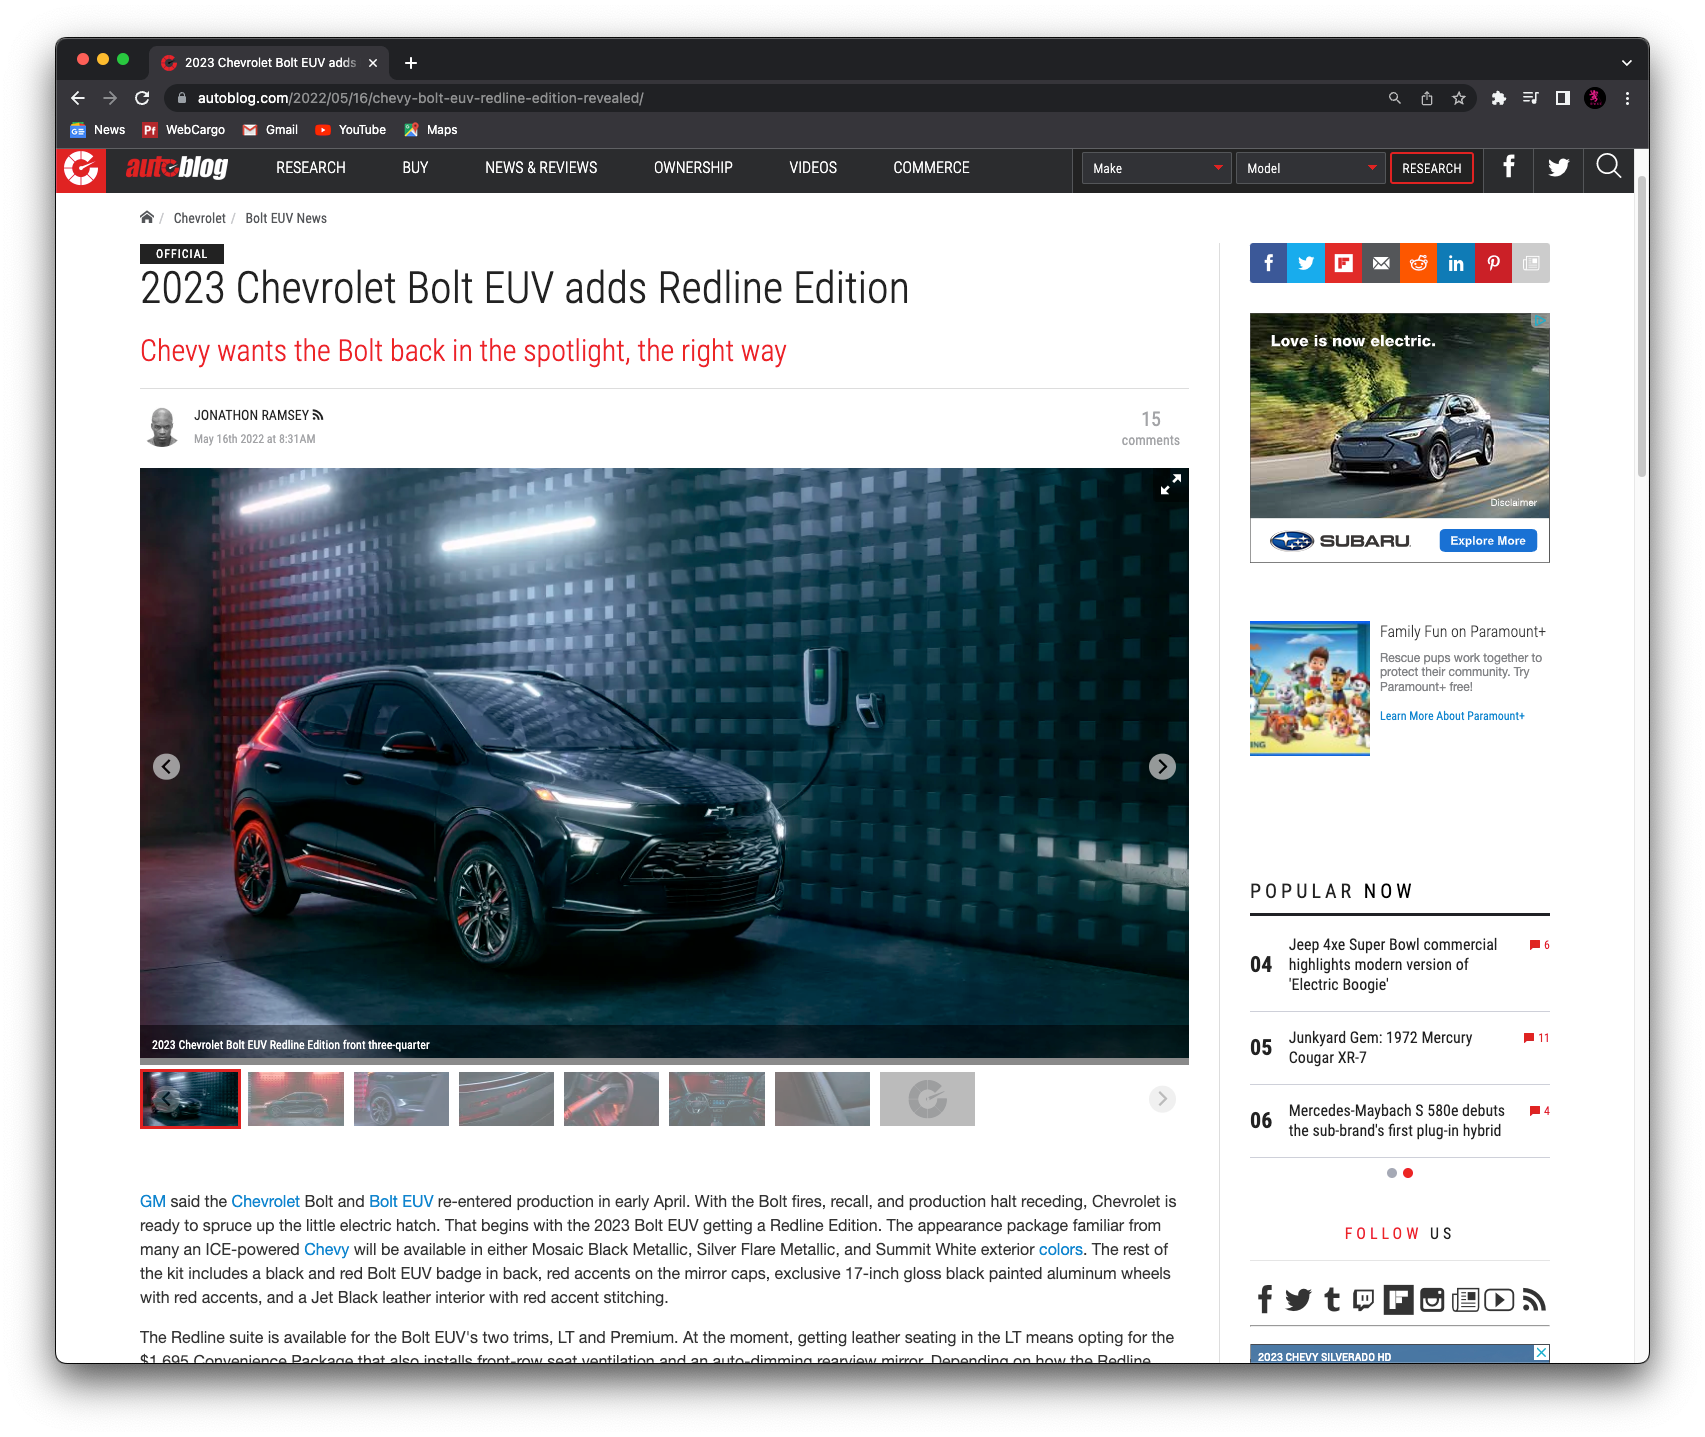This screenshot has height=1437, width=1705.
Task: Show previous gallery image
Action: pos(166,766)
